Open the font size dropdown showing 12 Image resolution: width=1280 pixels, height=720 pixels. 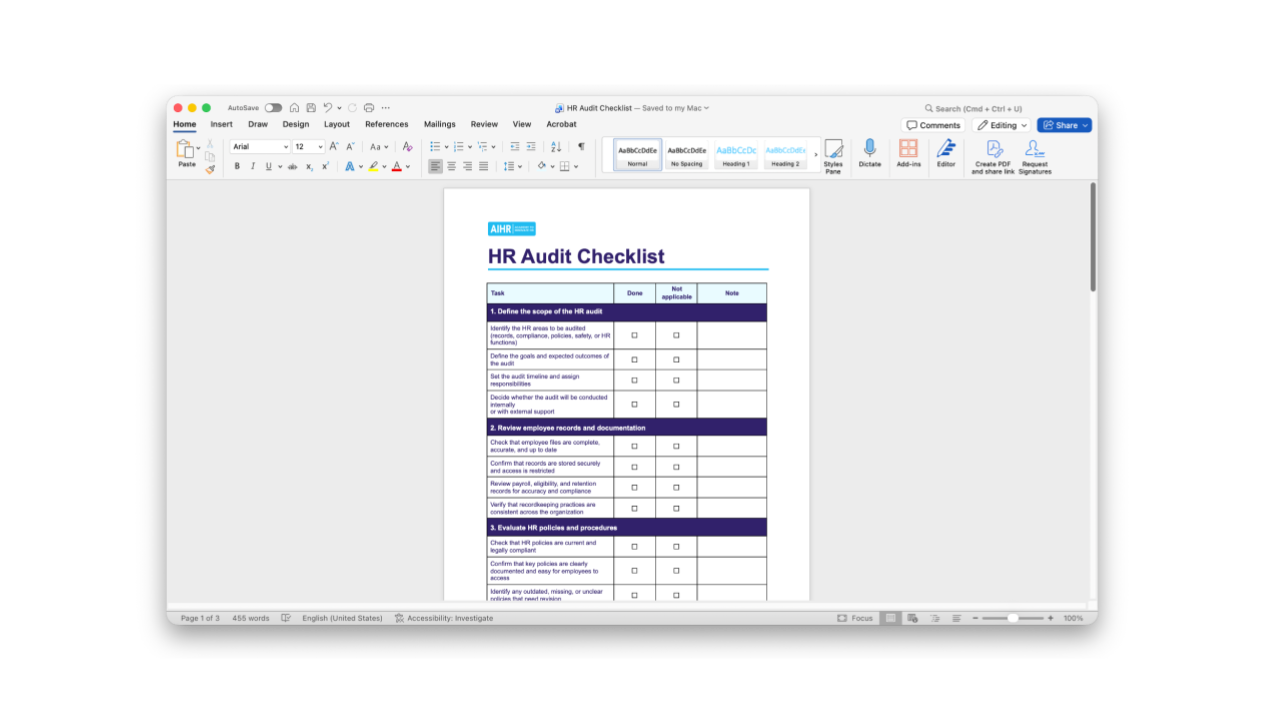pos(308,147)
